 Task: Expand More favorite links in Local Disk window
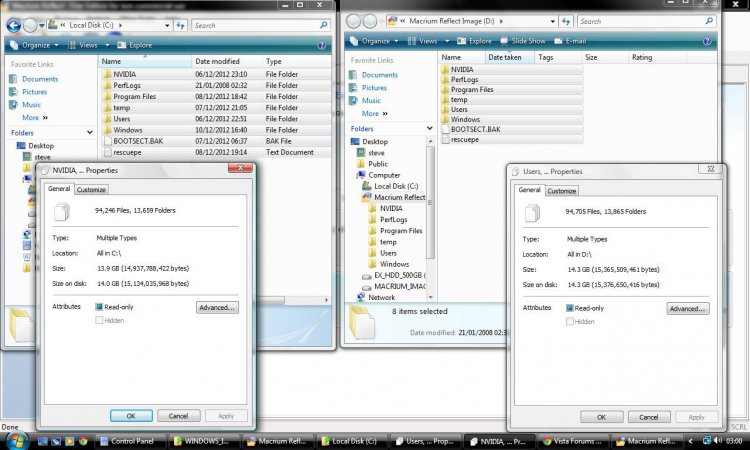pyautogui.click(x=35, y=118)
